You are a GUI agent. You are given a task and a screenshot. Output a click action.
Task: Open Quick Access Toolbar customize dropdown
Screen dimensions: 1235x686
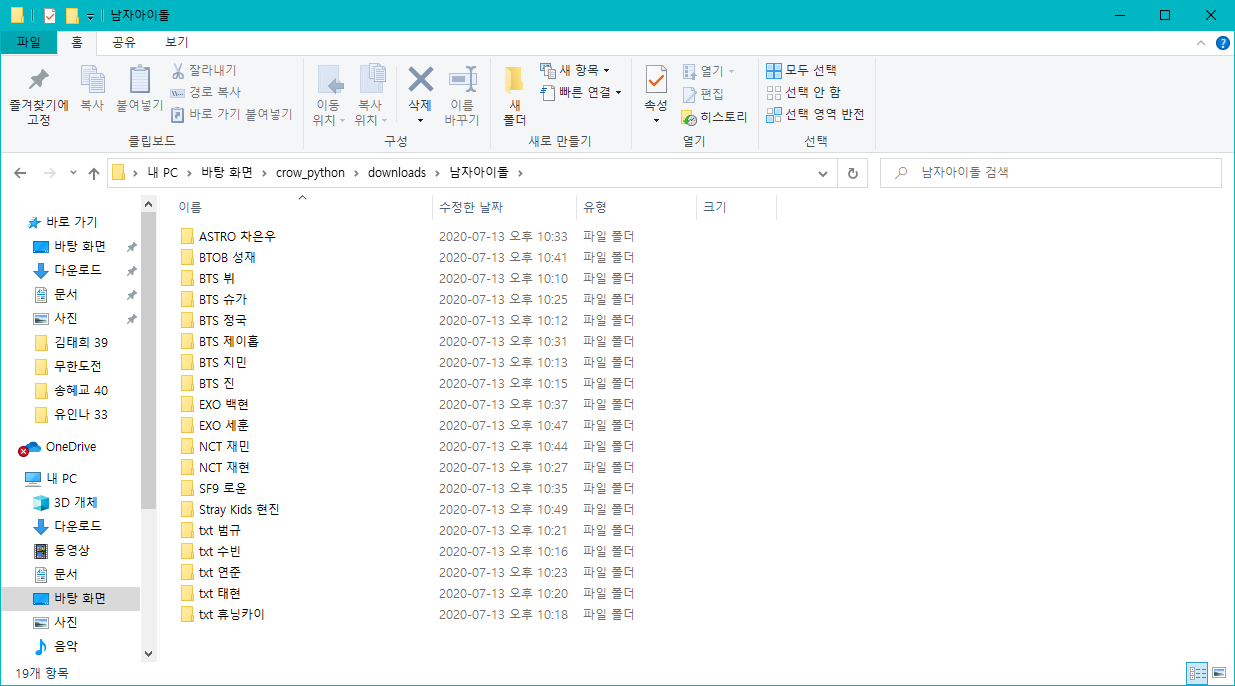pyautogui.click(x=90, y=16)
